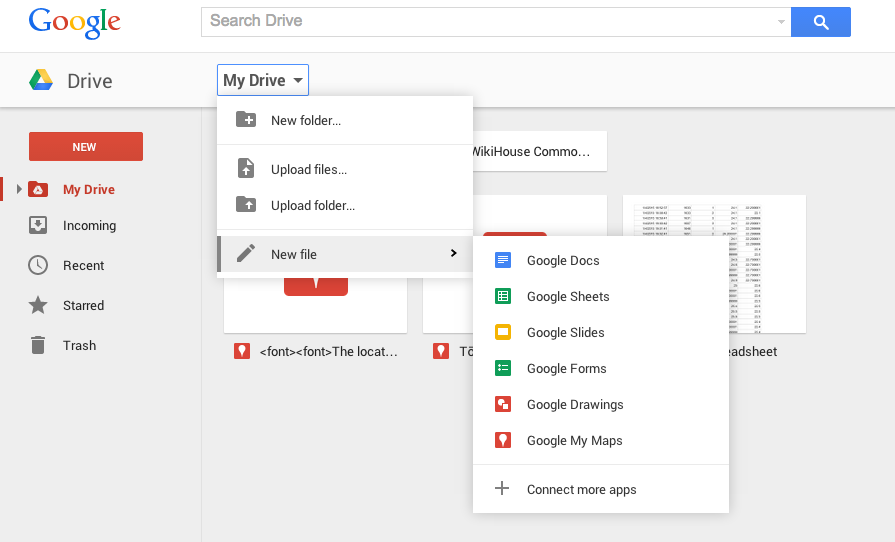Viewport: 895px width, 542px height.
Task: Select Upload folder menu entry
Action: (x=312, y=206)
